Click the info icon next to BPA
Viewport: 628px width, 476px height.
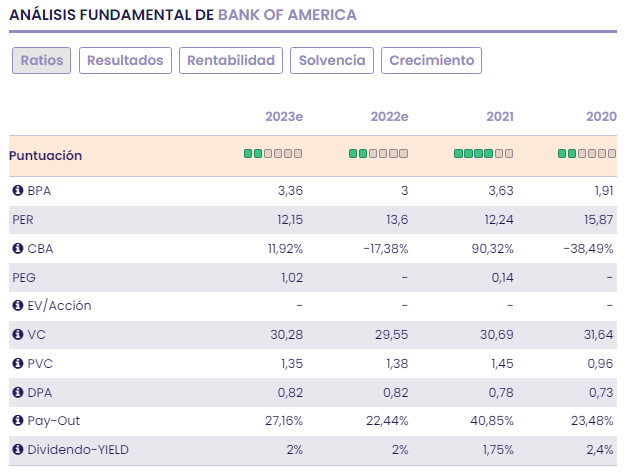(17, 190)
